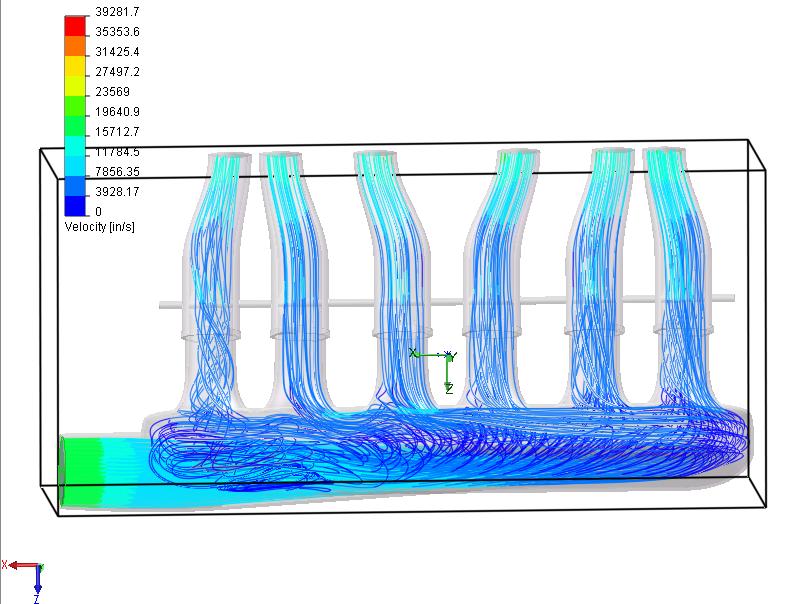Click the top-right corner of bounding box
The width and height of the screenshot is (796, 604).
click(x=748, y=141)
